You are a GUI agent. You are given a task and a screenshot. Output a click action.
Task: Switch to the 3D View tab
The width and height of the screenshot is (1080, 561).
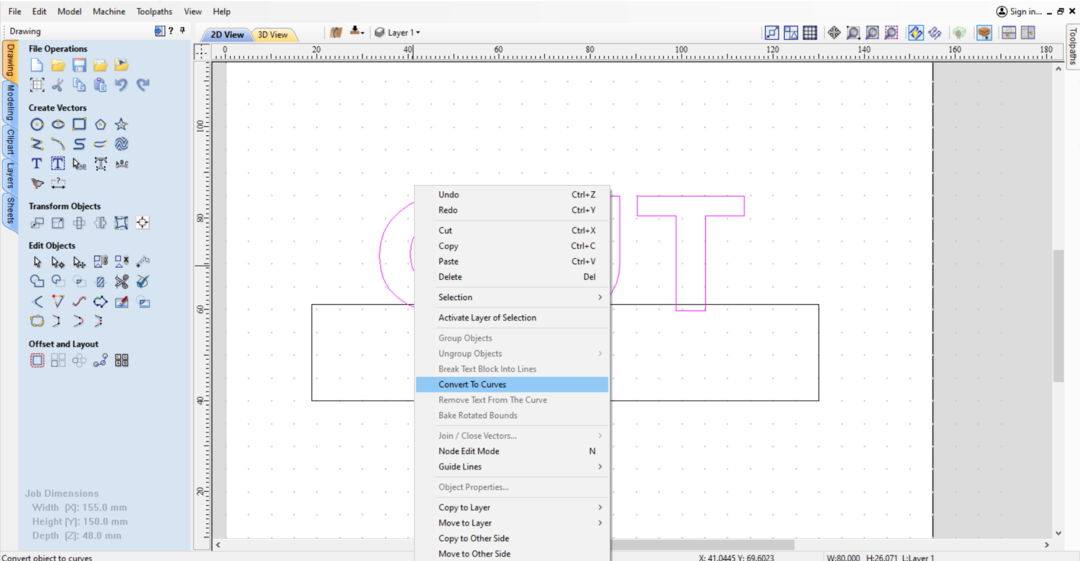point(272,35)
